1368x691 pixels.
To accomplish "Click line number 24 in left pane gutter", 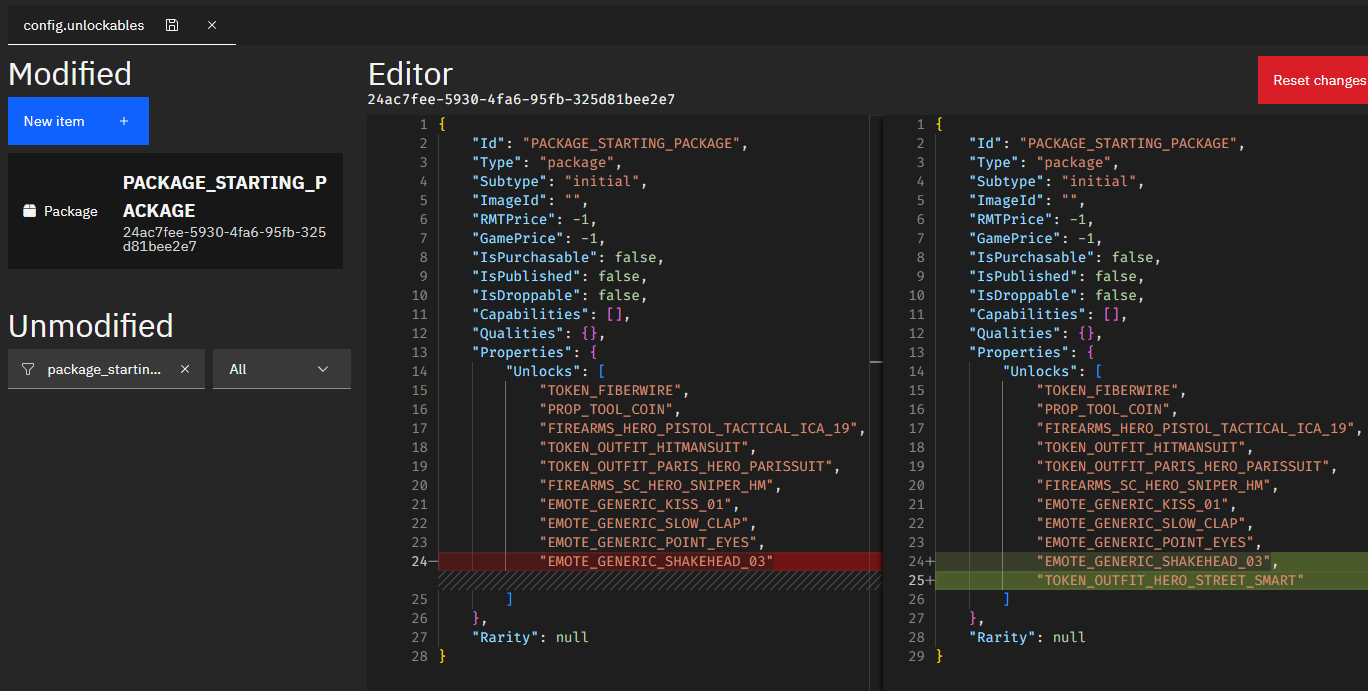I will 418,561.
